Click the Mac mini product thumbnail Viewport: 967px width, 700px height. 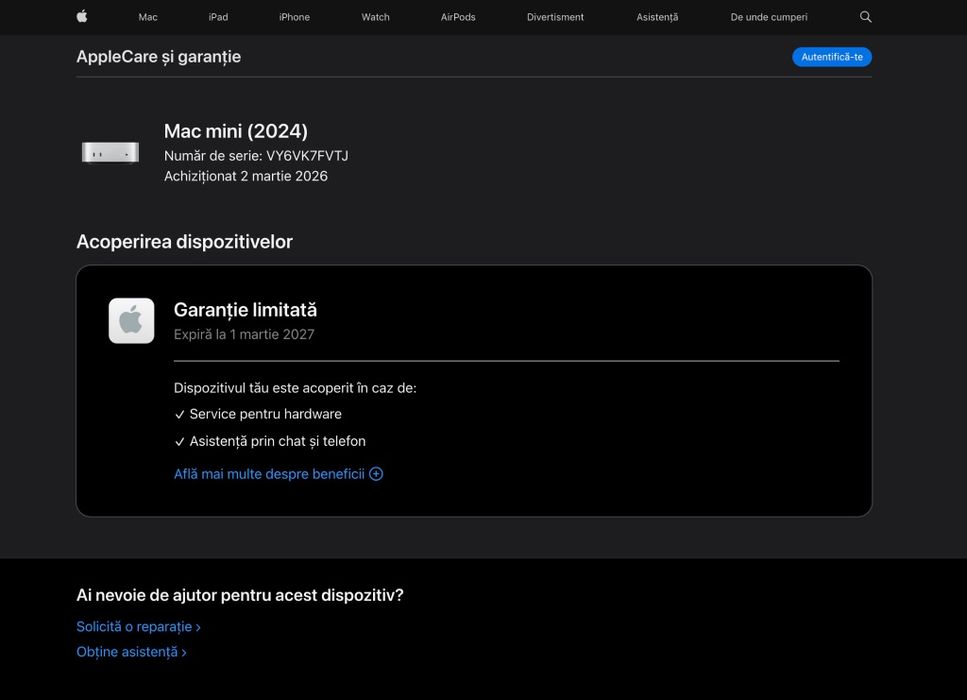click(x=110, y=152)
